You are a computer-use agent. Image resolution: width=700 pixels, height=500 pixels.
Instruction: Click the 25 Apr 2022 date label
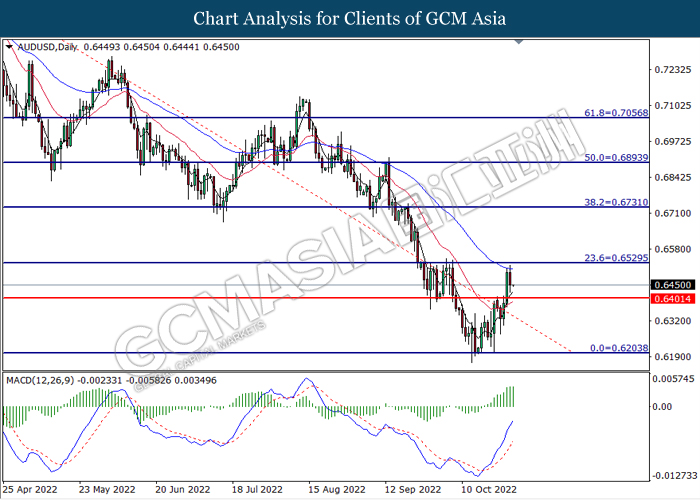(30, 490)
